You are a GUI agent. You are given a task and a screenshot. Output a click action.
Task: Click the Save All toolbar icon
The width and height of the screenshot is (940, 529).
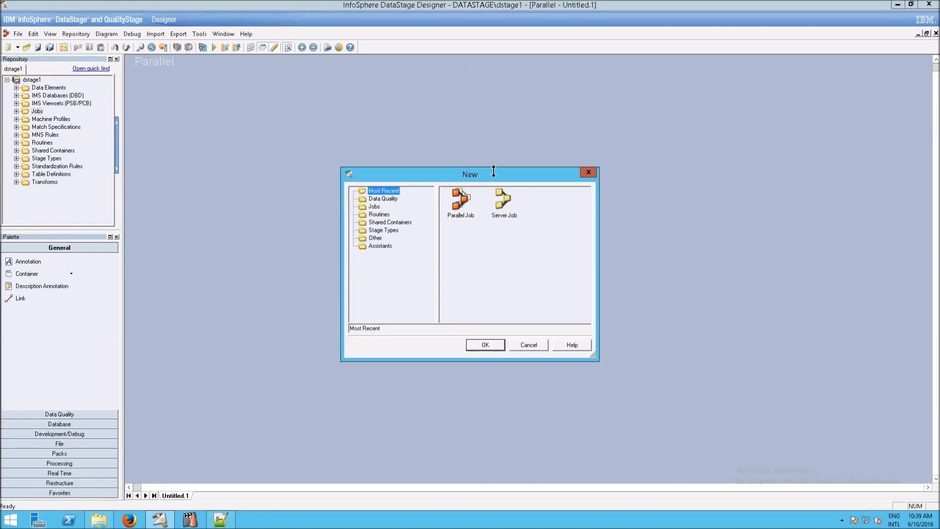tap(49, 47)
